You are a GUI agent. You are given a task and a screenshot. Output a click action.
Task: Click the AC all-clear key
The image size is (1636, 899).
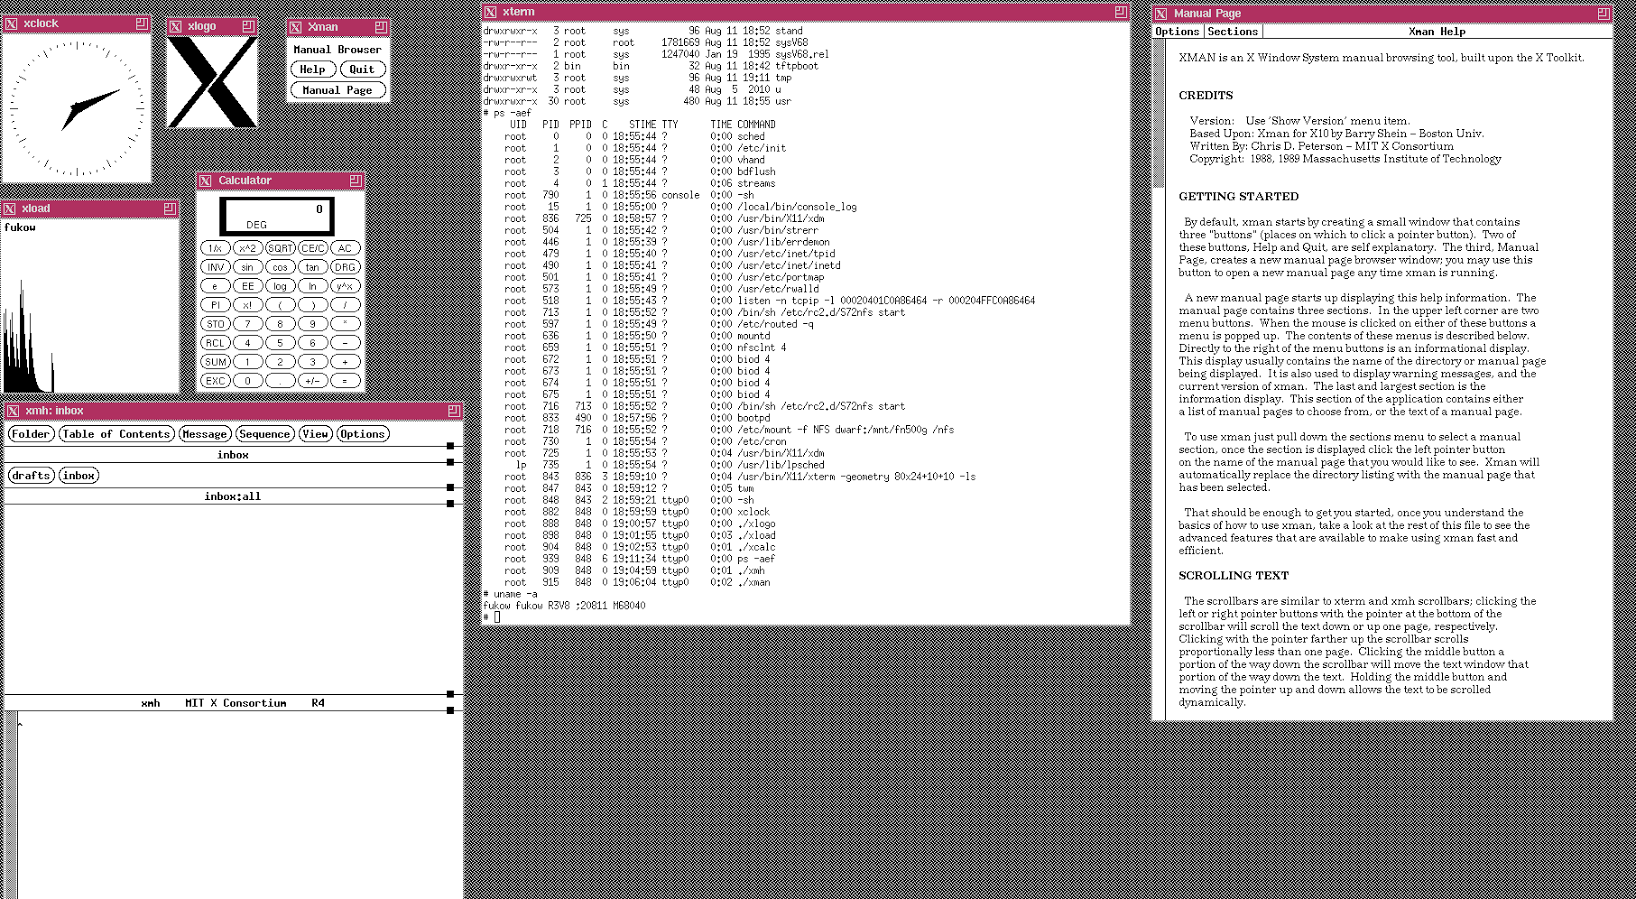345,248
